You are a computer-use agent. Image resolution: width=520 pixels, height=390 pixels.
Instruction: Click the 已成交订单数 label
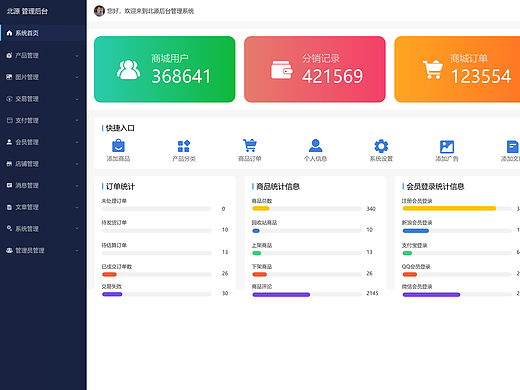[x=117, y=266]
